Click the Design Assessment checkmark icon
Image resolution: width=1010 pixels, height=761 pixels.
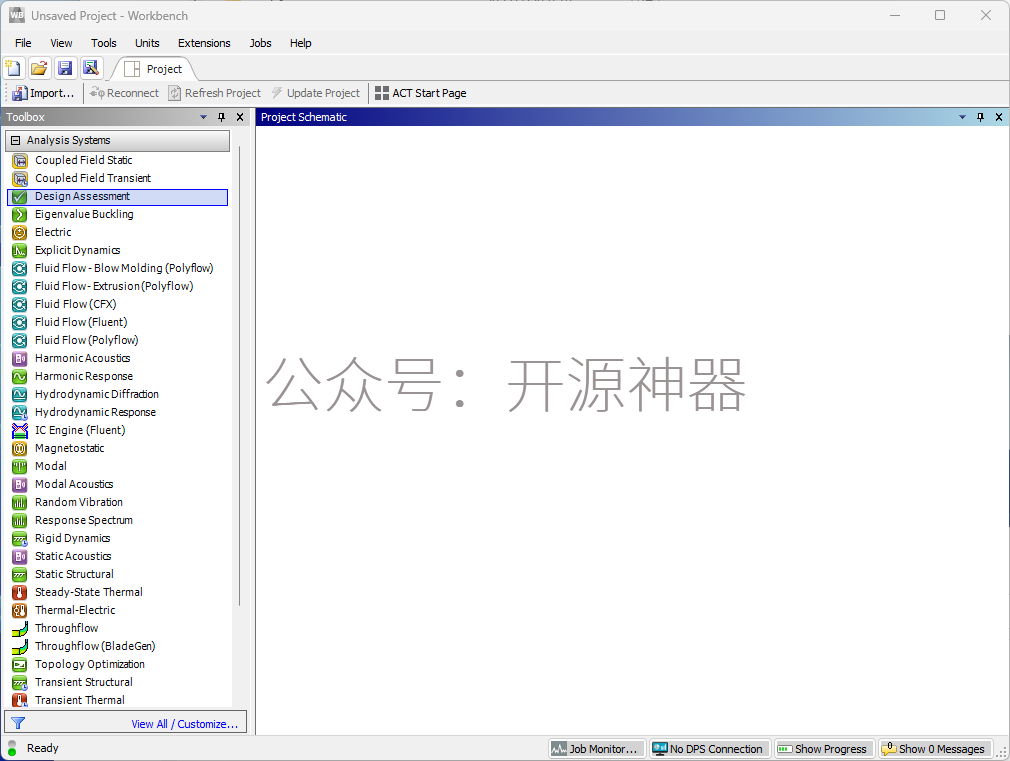pos(20,197)
